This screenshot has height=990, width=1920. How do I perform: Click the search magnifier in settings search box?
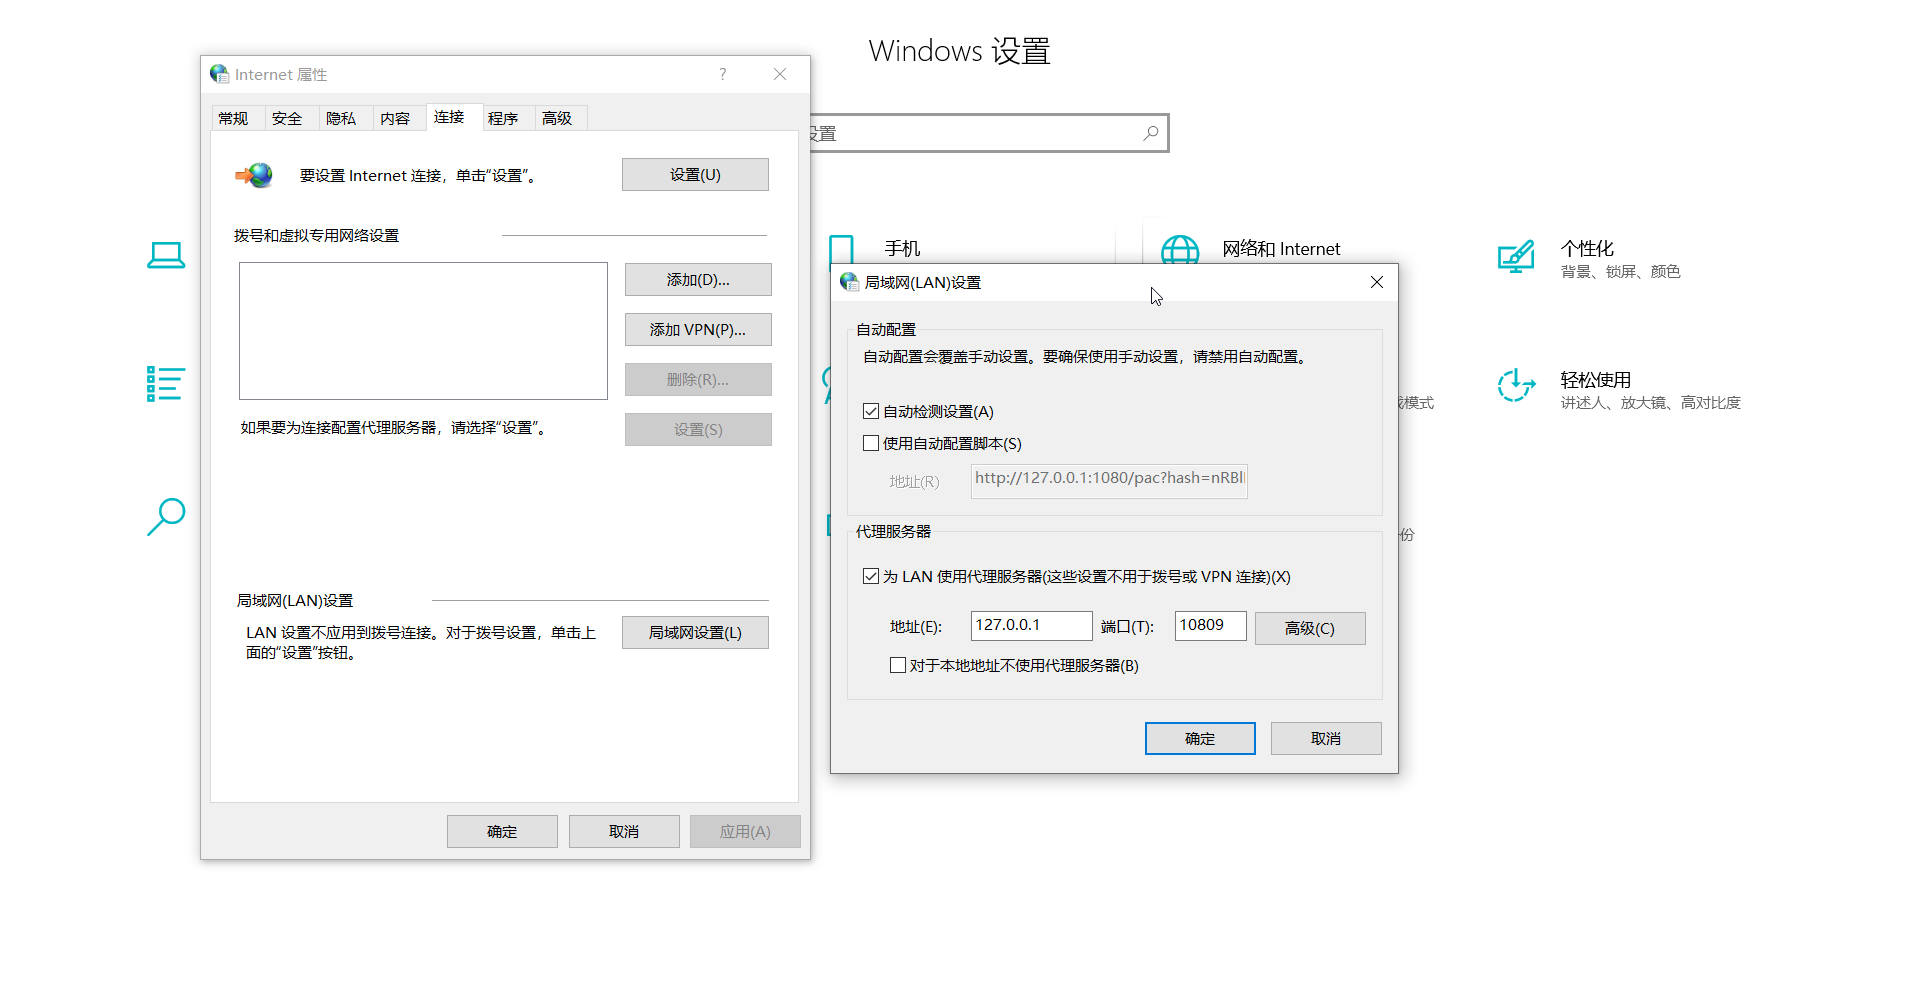[x=1151, y=133]
